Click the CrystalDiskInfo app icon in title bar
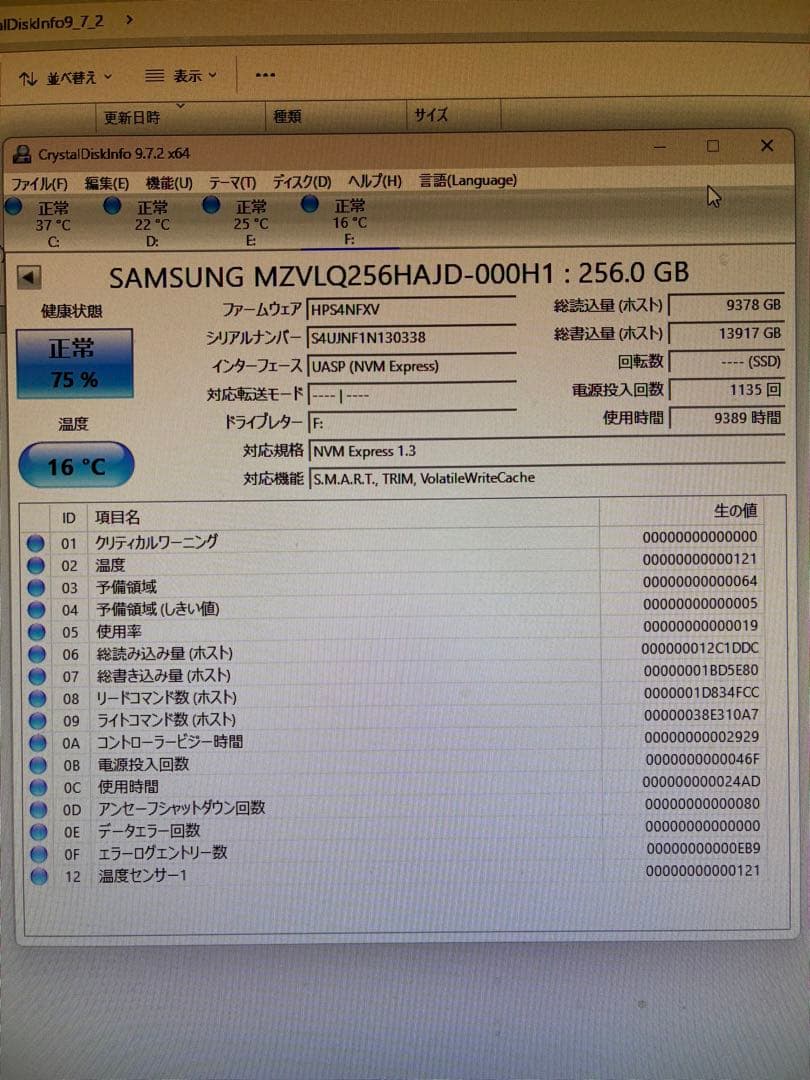This screenshot has width=810, height=1080. coord(22,154)
